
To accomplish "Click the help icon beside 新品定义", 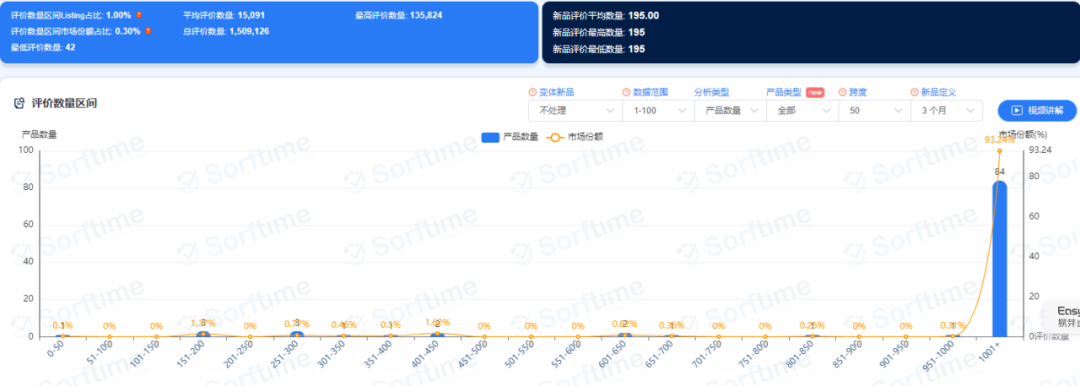I will [915, 92].
